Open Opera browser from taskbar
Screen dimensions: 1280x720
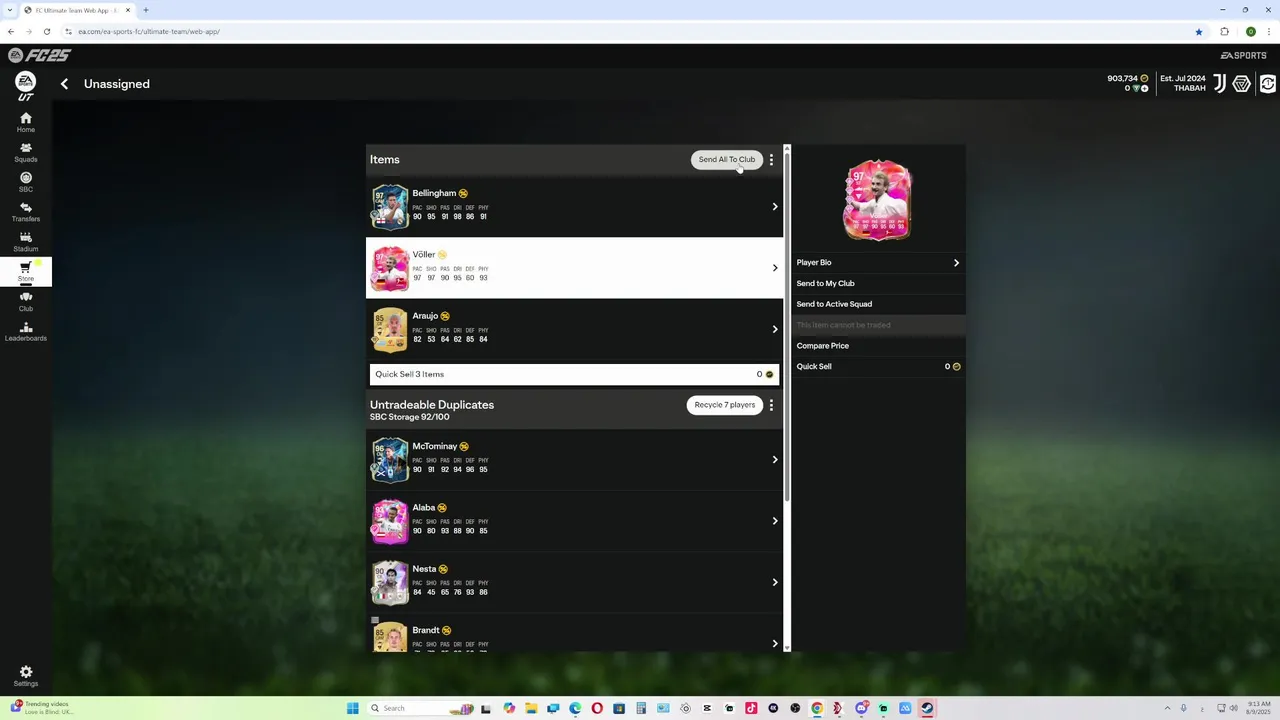[x=597, y=708]
